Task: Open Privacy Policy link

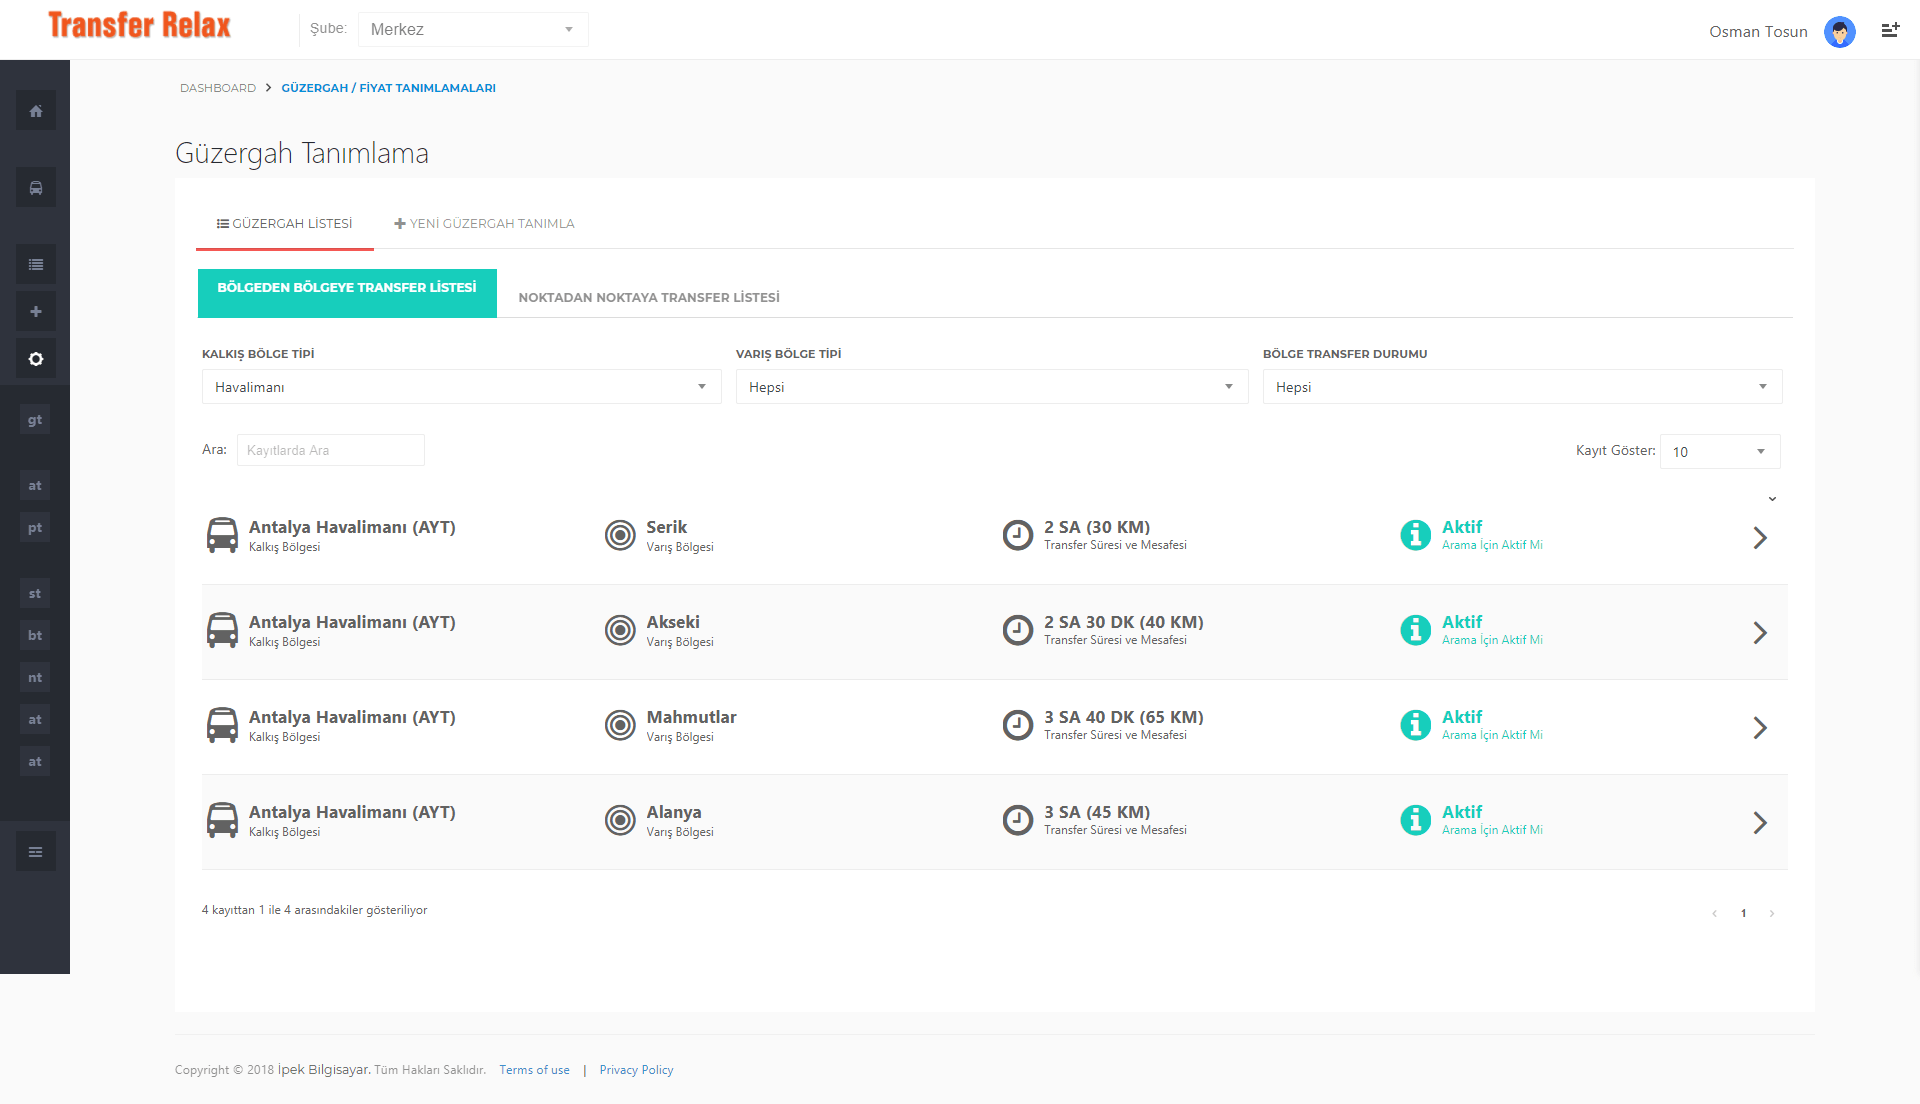Action: pos(636,1070)
